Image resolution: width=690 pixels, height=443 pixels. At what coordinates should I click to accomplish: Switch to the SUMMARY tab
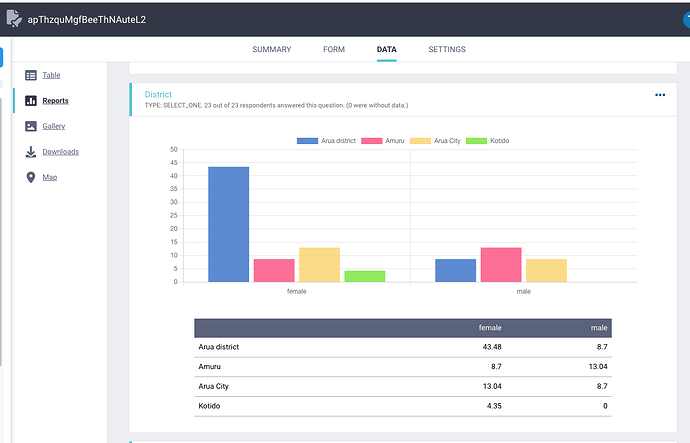[272, 49]
